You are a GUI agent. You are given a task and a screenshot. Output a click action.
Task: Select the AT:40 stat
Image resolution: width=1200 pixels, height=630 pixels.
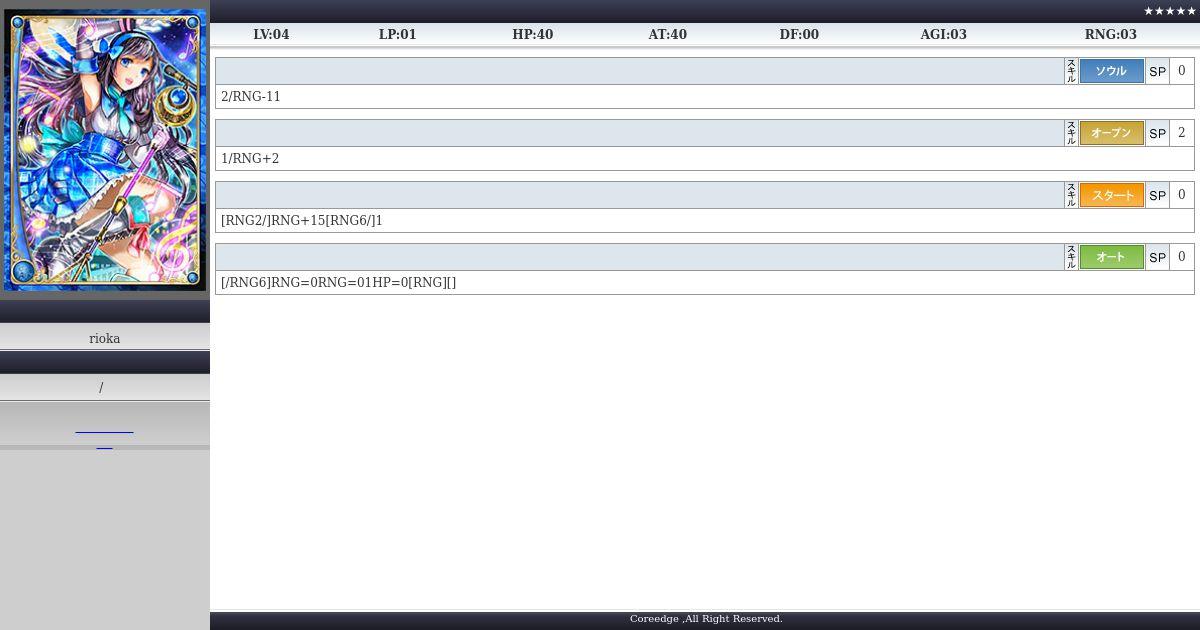(x=667, y=34)
